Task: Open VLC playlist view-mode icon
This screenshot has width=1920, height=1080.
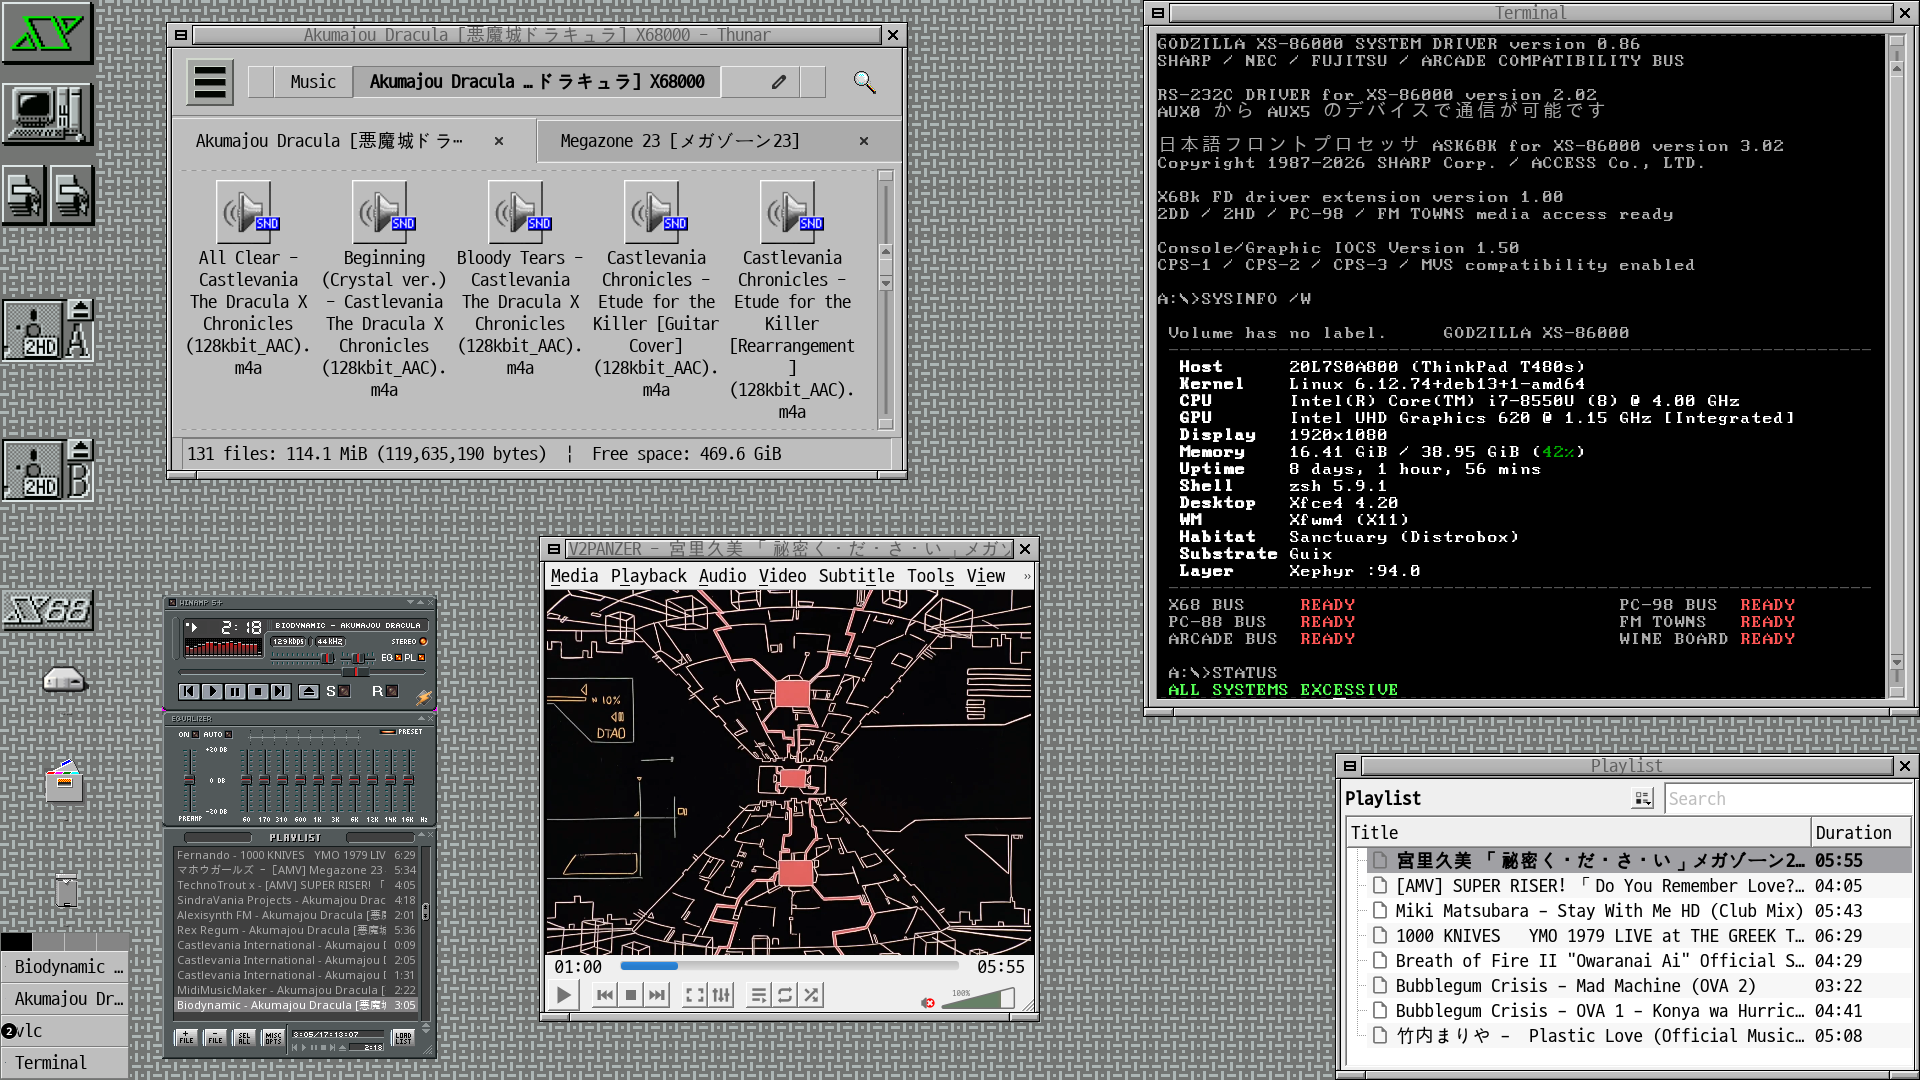Action: click(x=1642, y=798)
